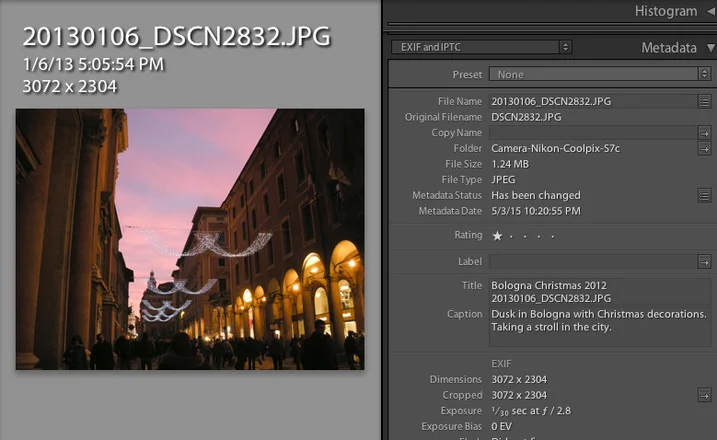The image size is (717, 440).
Task: Set rating to two stars via second dot
Action: click(511, 236)
